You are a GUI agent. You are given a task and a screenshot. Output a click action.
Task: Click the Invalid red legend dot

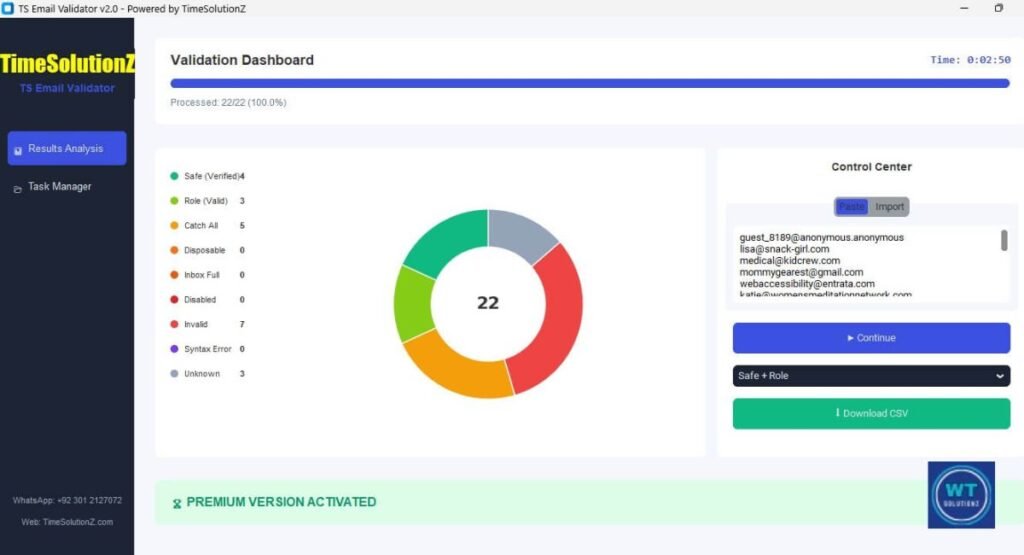174,324
